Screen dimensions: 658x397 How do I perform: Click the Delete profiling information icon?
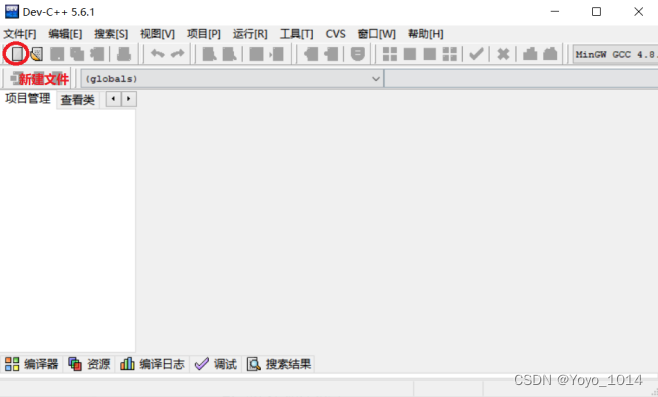pyautogui.click(x=550, y=54)
